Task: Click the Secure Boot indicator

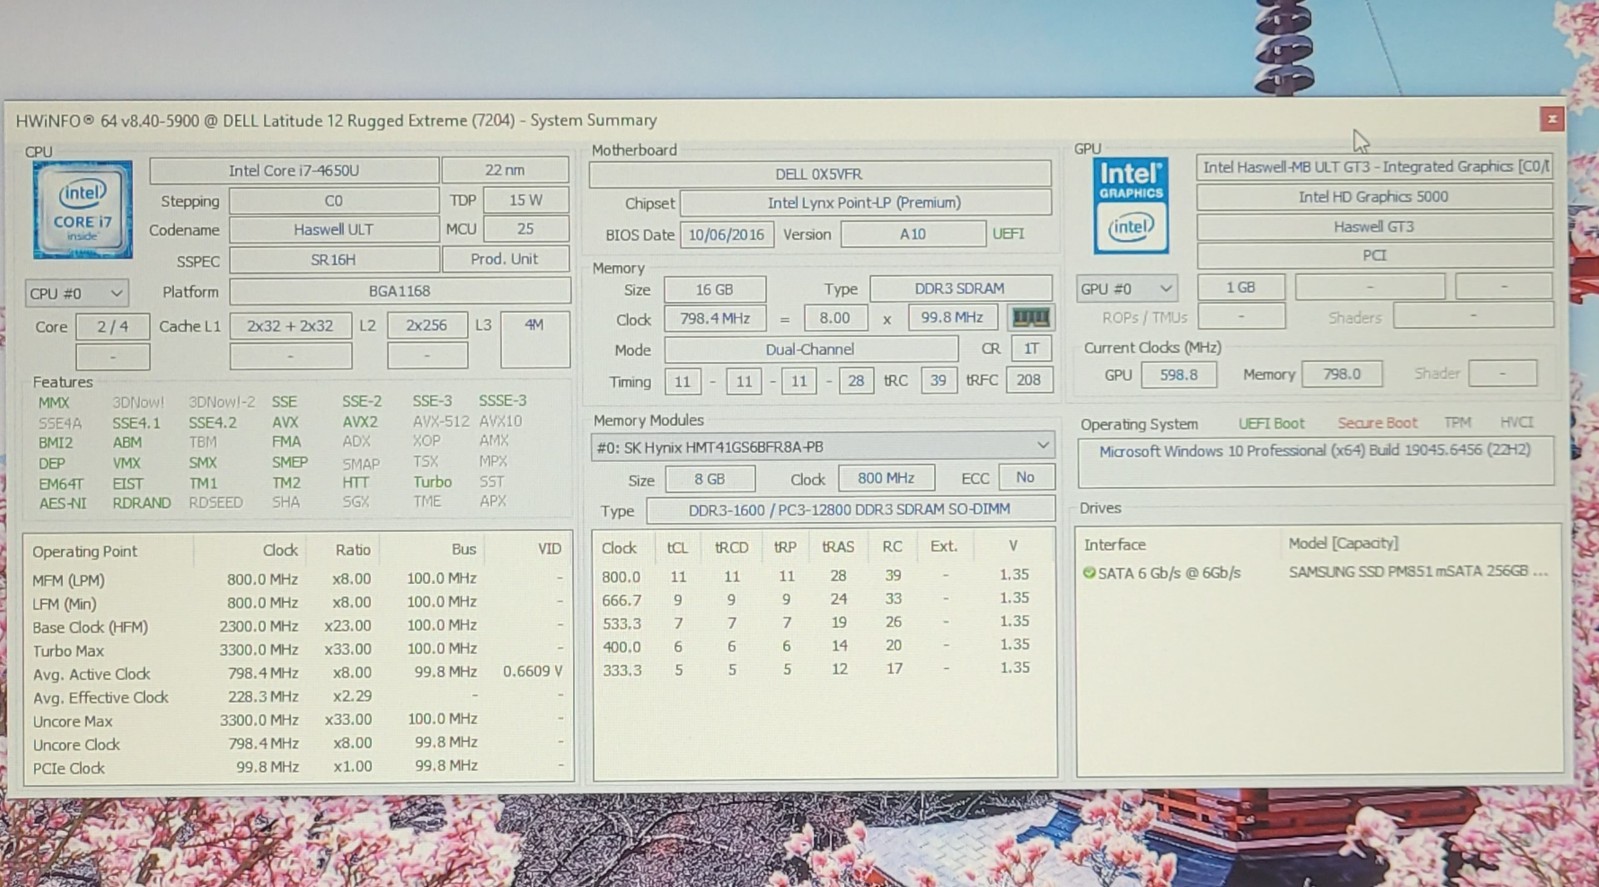Action: 1378,423
